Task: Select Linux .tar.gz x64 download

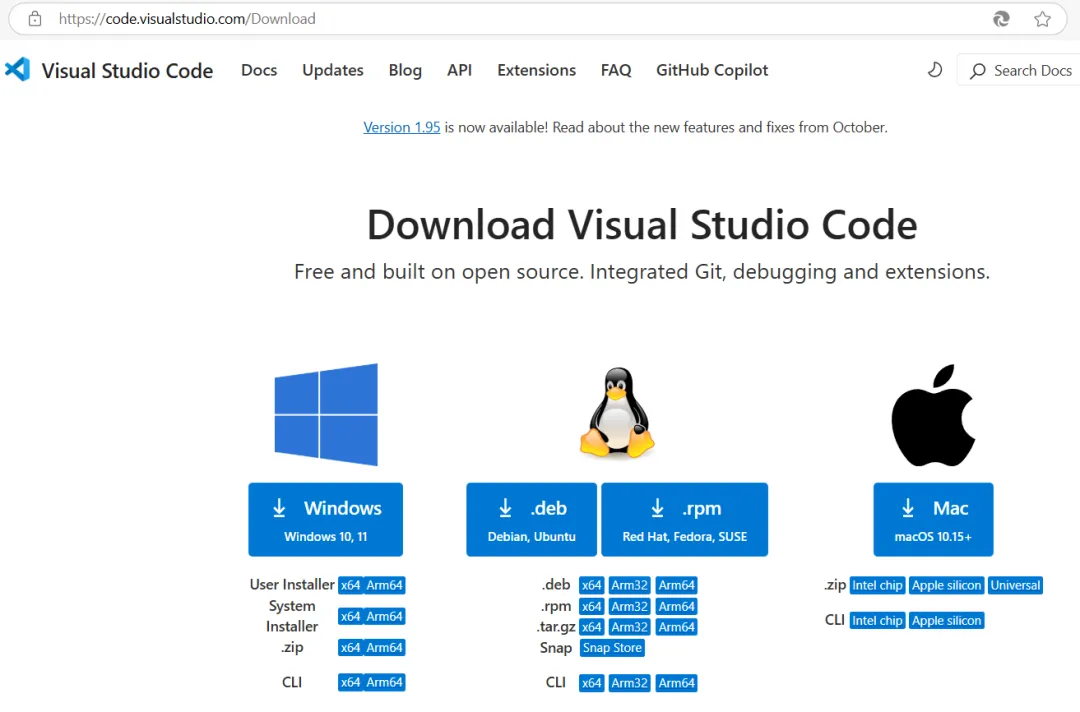Action: (592, 627)
